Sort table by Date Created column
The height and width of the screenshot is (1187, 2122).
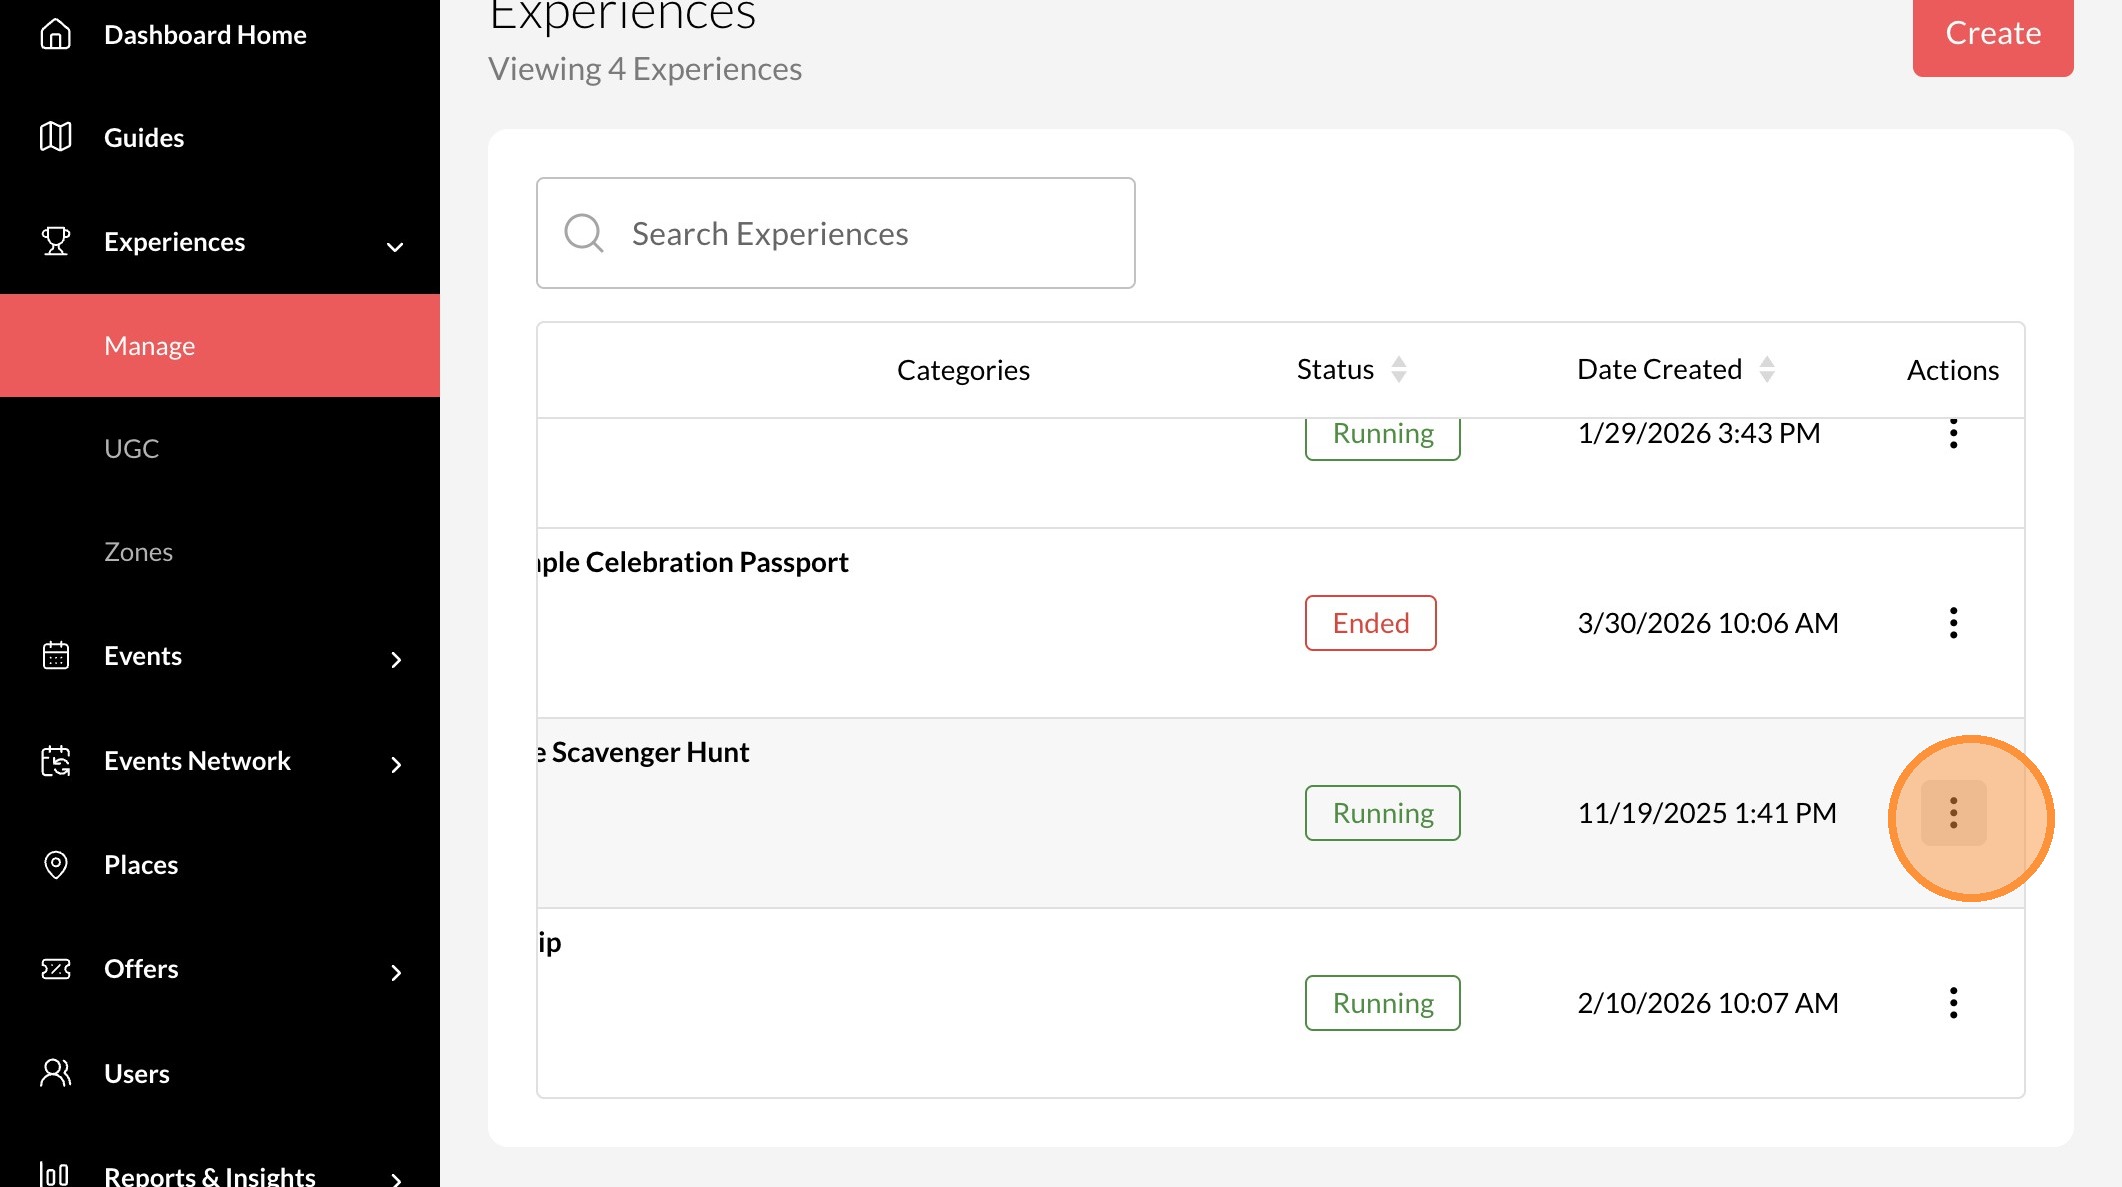(x=1766, y=370)
